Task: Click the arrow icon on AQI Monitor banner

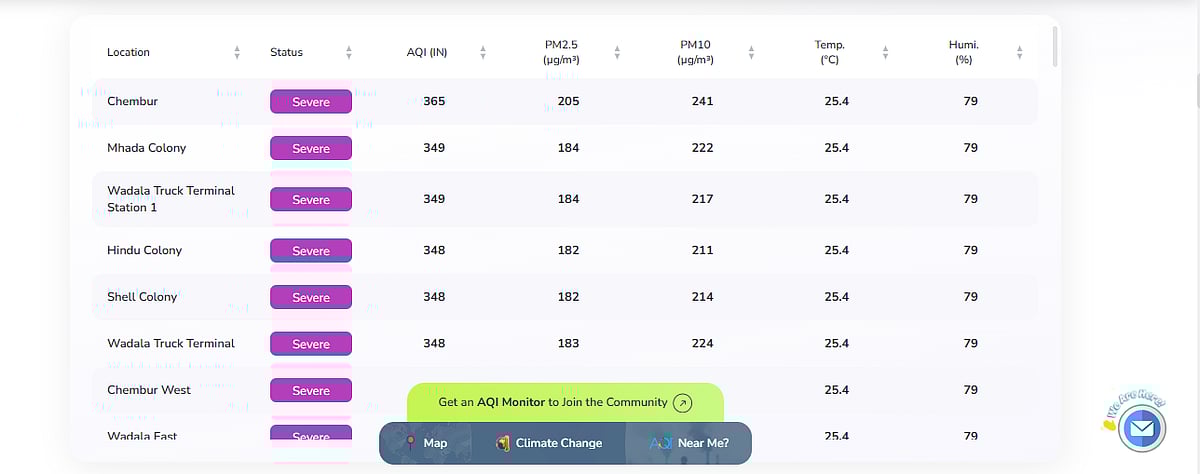Action: 682,403
